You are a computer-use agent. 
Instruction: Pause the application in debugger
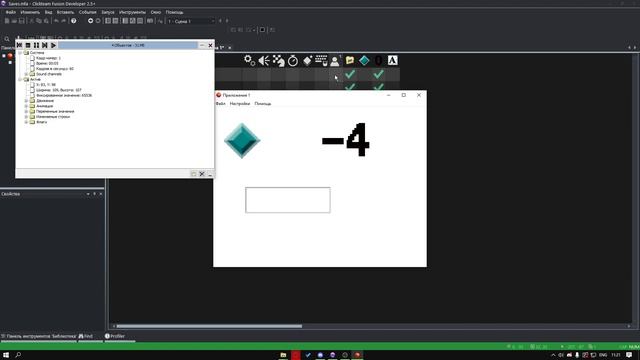[x=36, y=45]
